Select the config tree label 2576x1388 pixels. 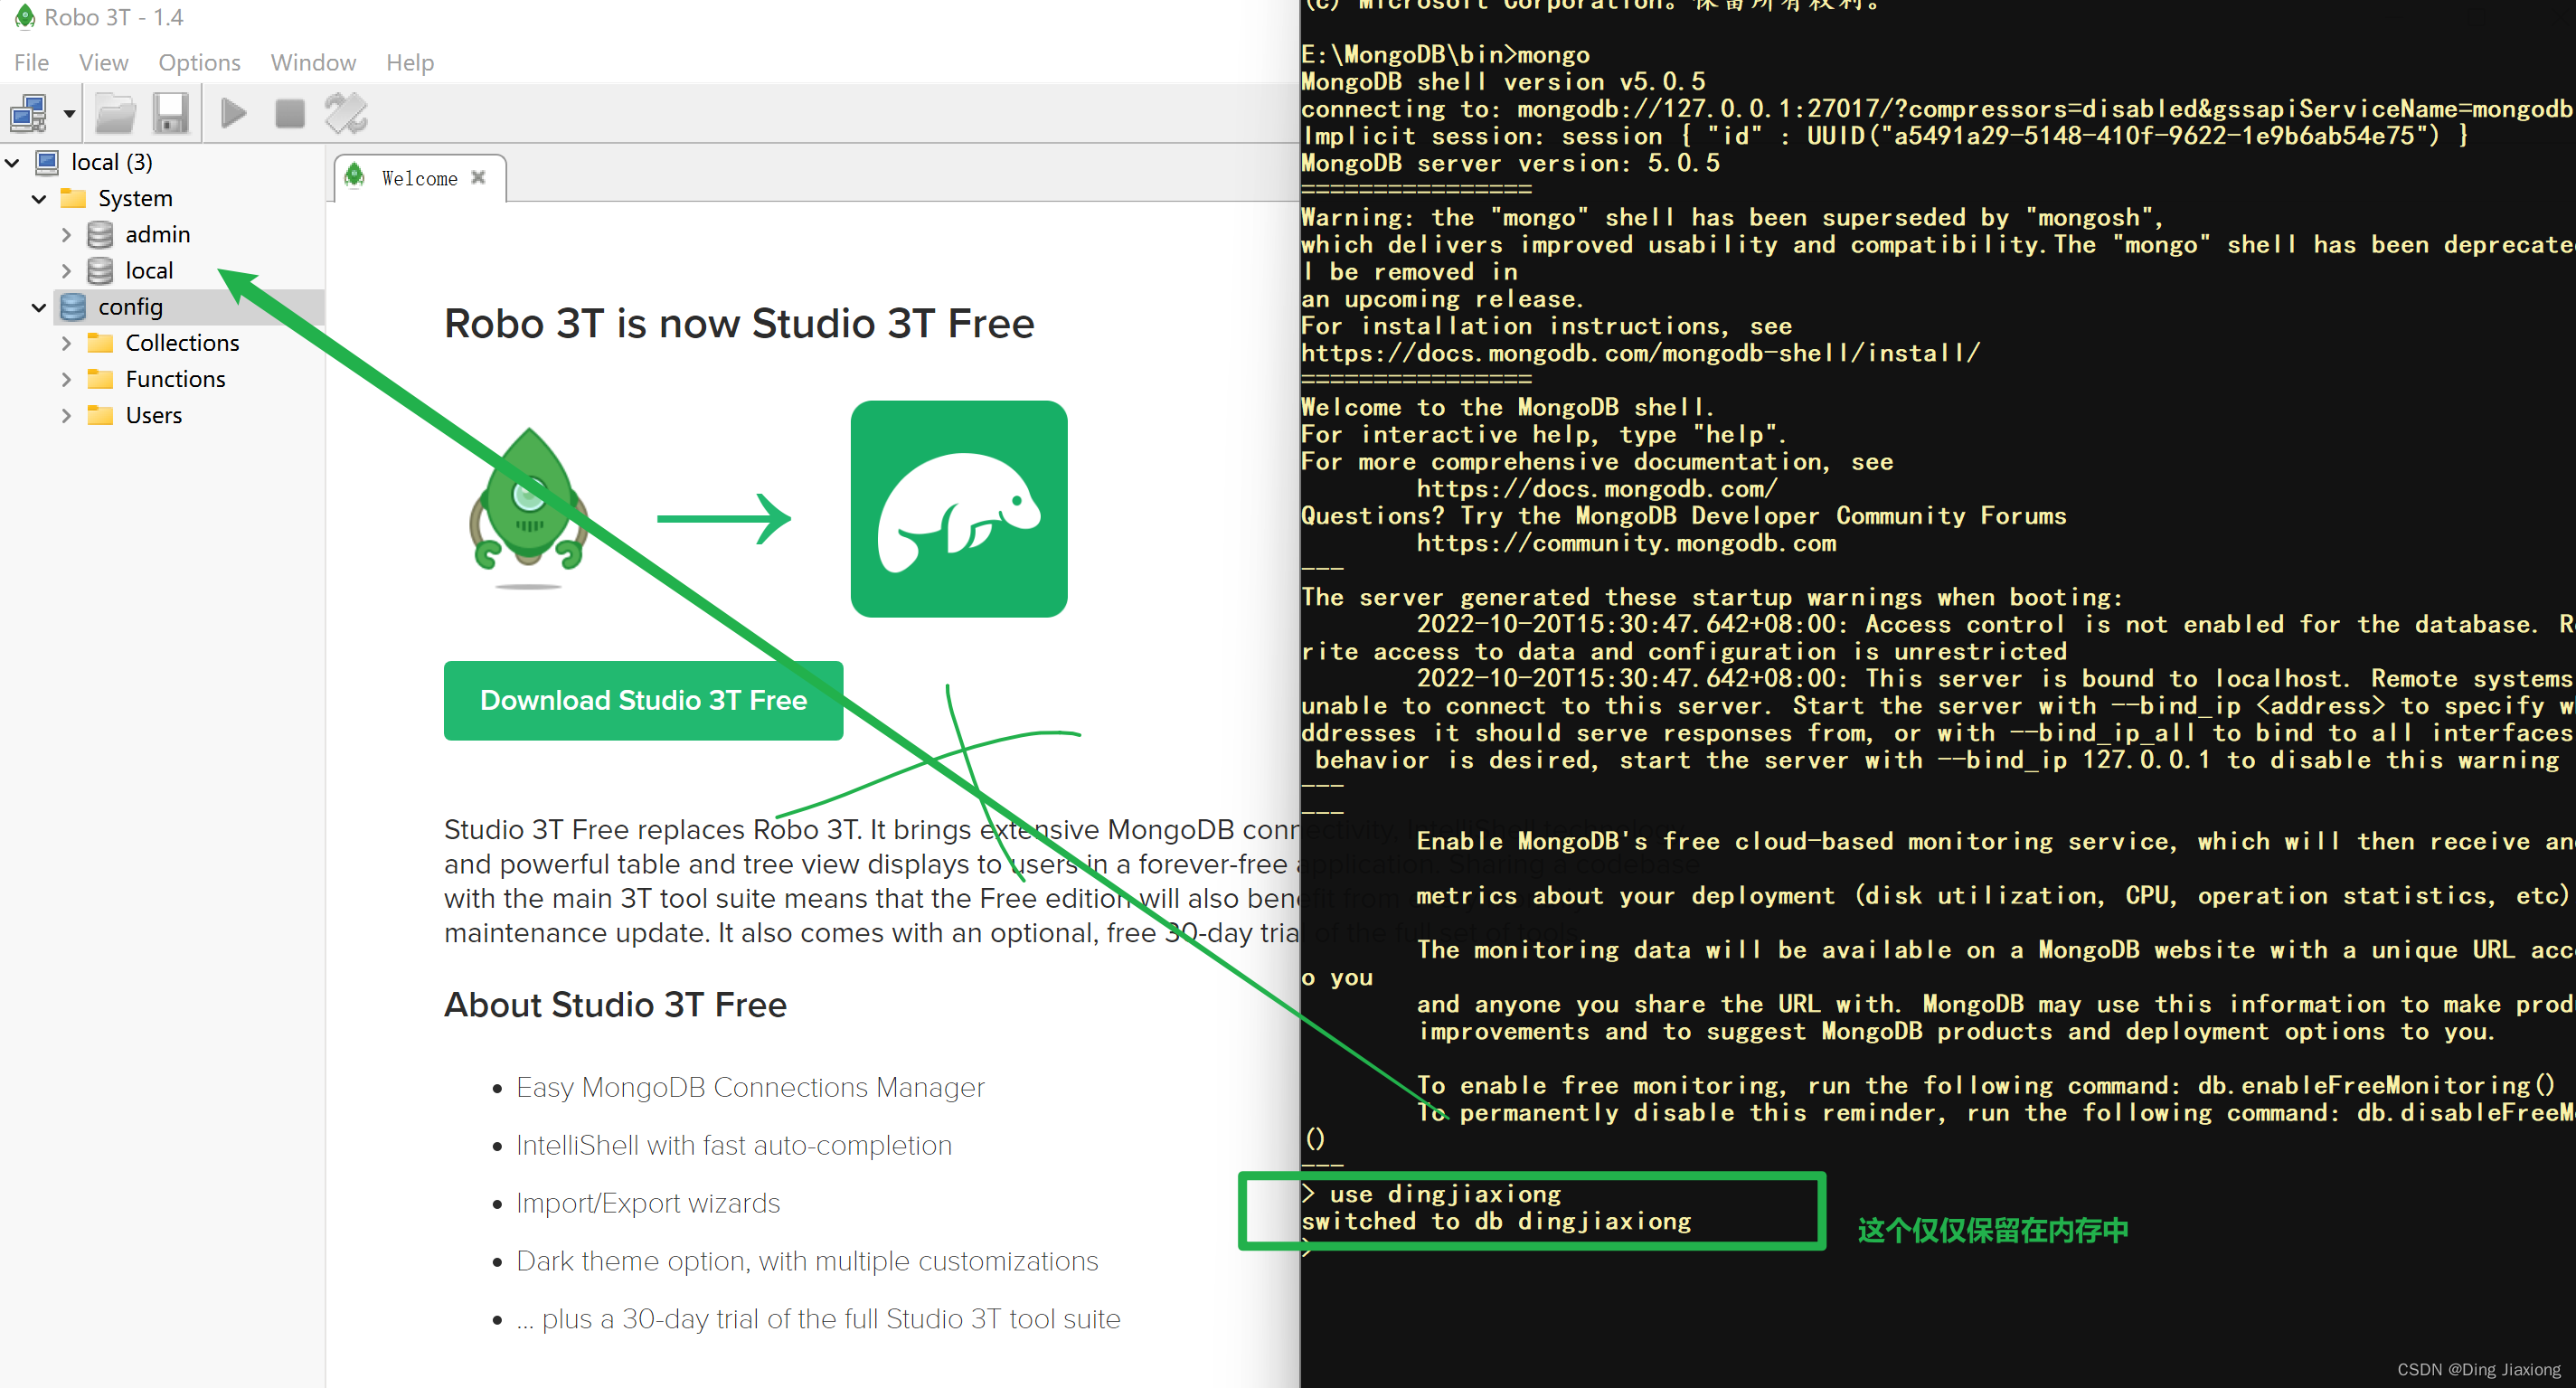[x=131, y=307]
